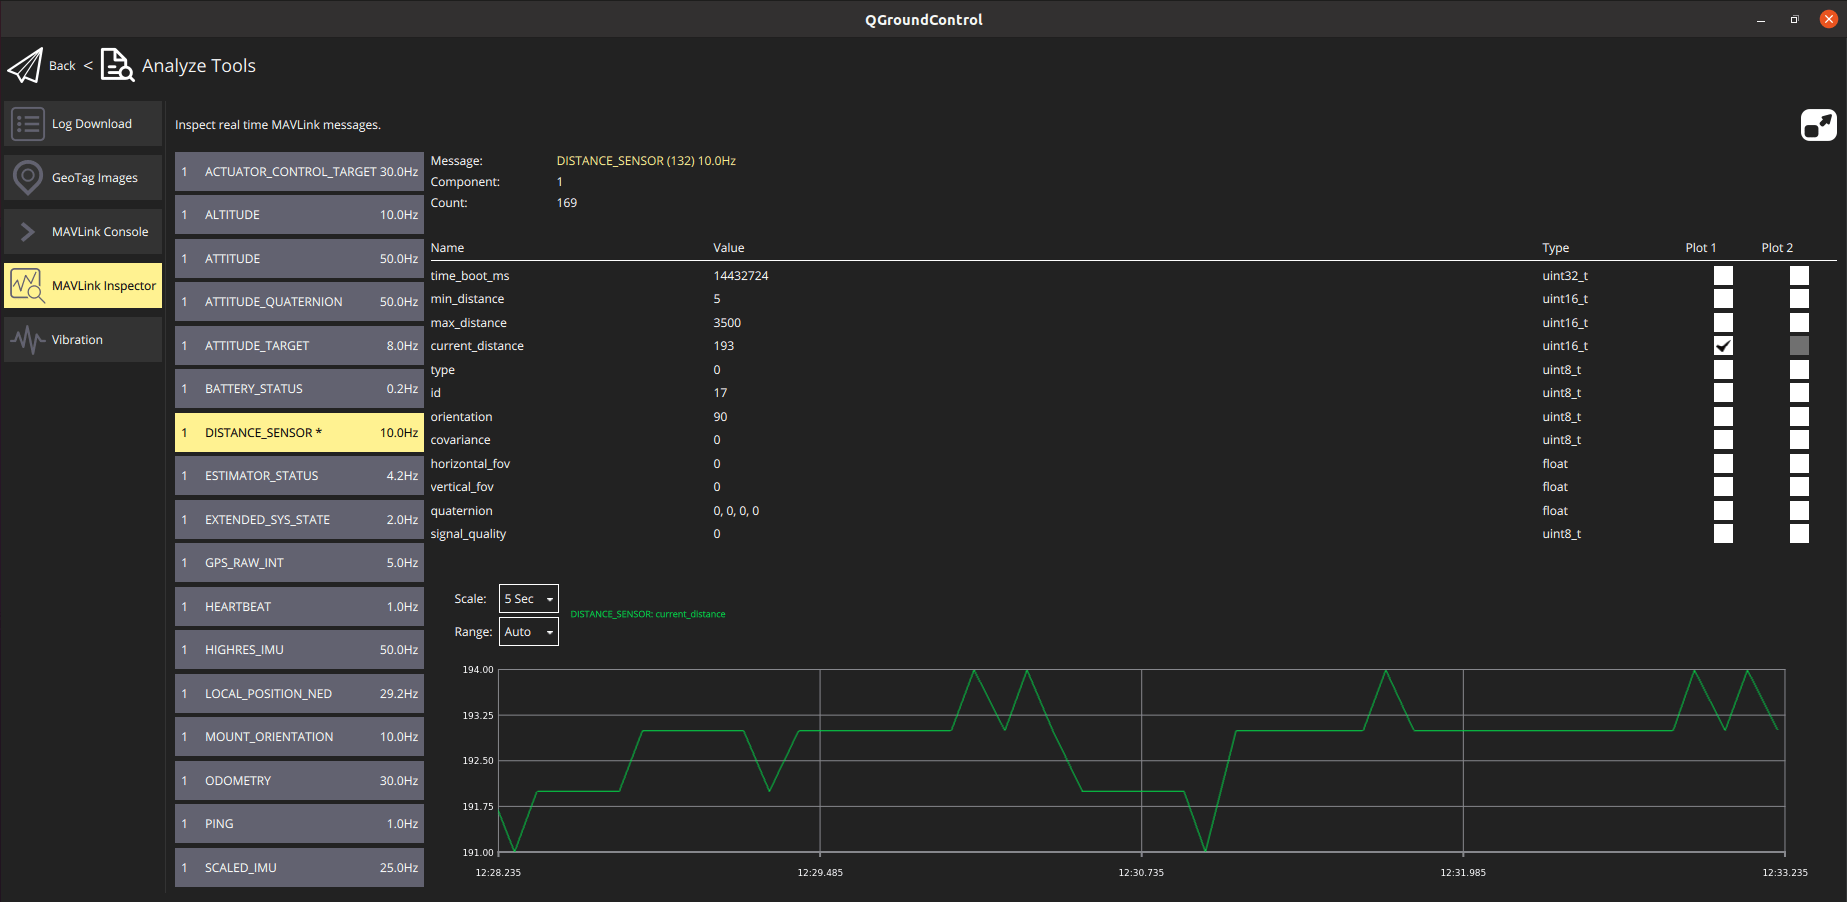
Task: Click the popout window icon top right
Action: [x=1818, y=124]
